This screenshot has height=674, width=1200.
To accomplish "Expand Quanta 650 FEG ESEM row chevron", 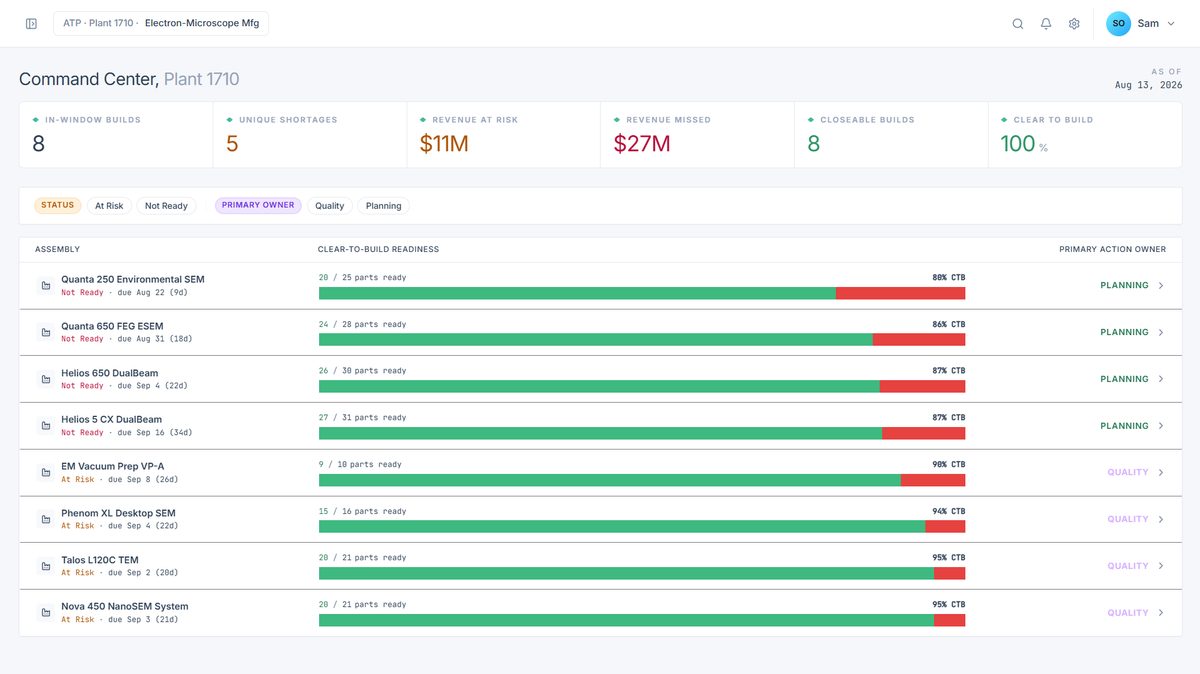I will 1161,333.
